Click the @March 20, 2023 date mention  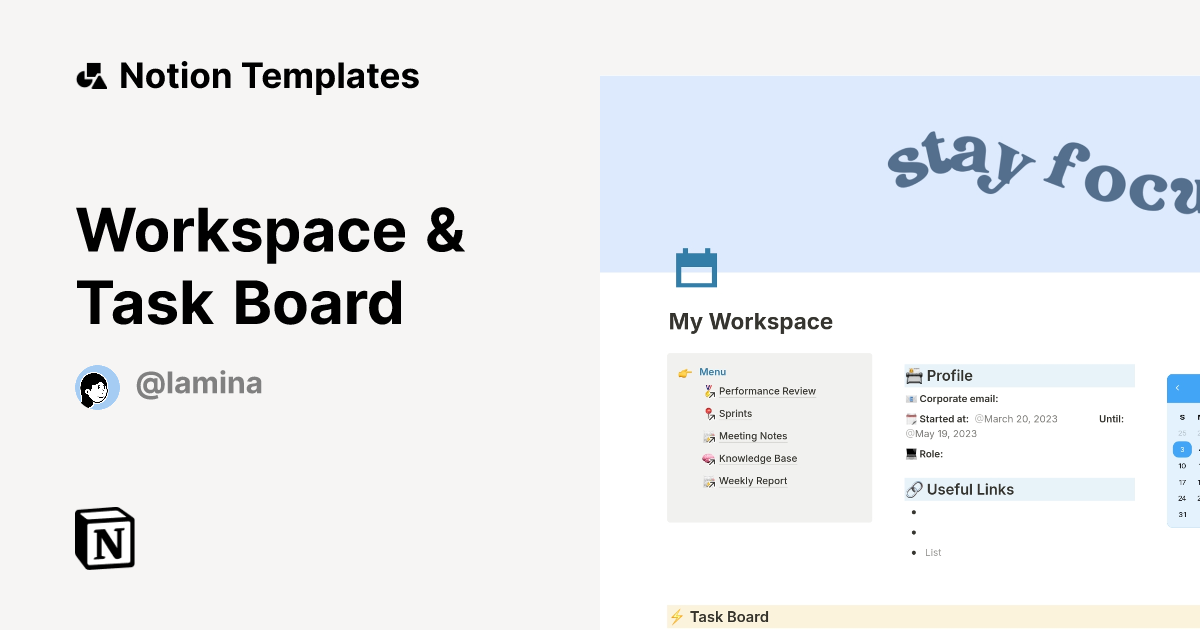point(1016,419)
